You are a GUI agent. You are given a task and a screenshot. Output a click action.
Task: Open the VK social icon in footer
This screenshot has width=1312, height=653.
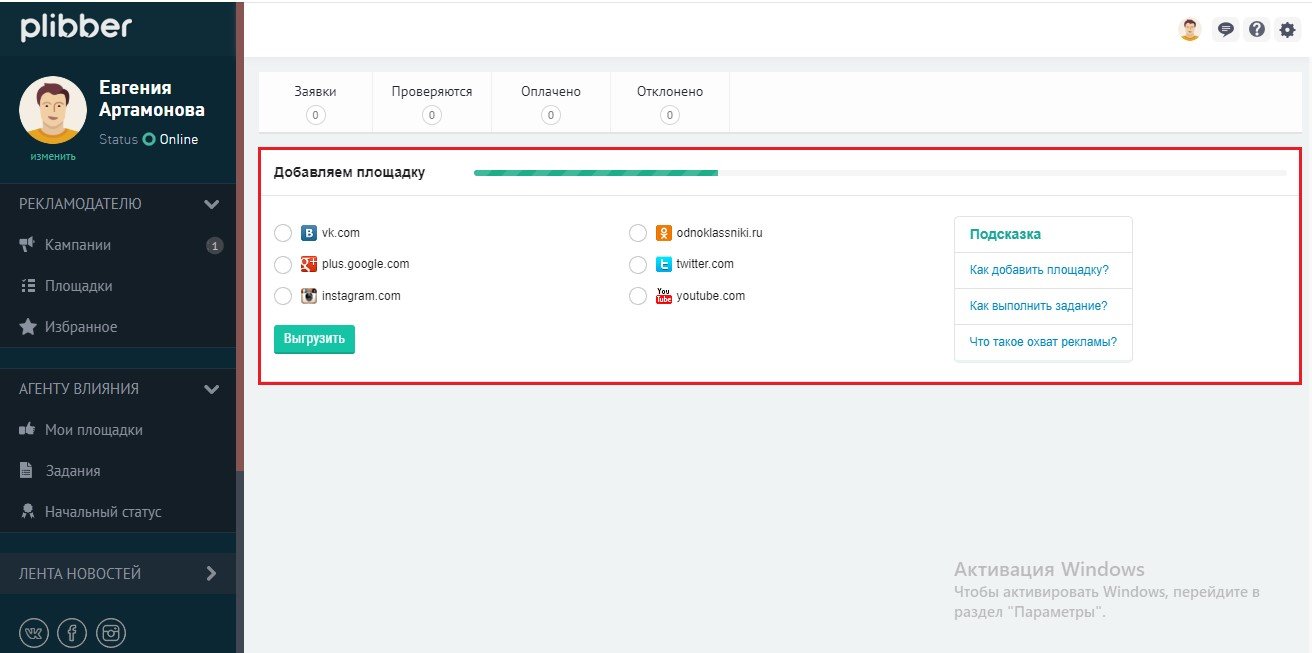click(34, 632)
